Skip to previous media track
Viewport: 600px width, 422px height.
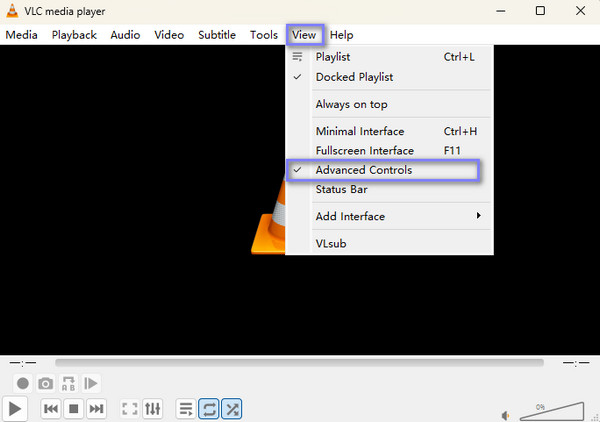click(x=51, y=409)
